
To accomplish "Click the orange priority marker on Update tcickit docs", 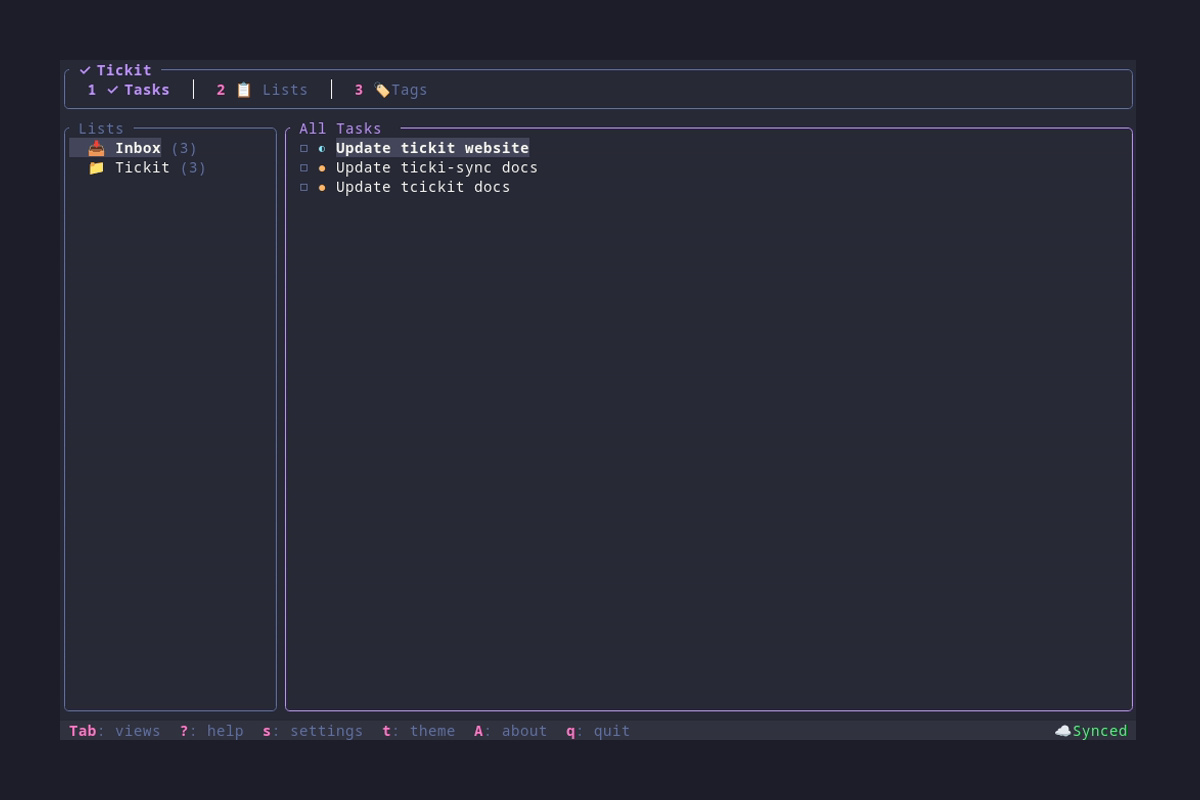I will tap(322, 187).
